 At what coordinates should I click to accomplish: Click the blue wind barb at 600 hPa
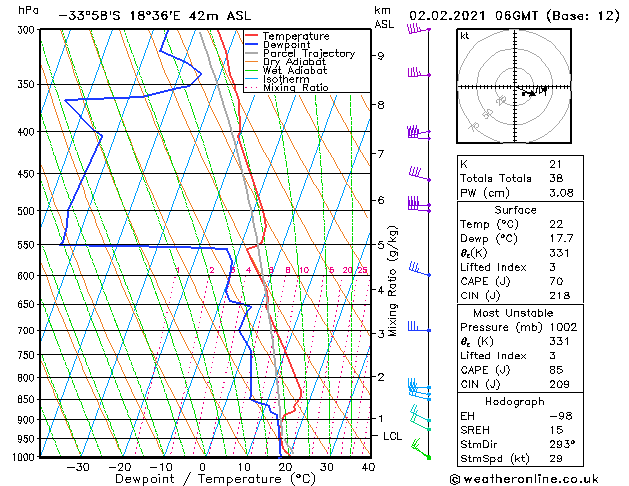point(420,269)
